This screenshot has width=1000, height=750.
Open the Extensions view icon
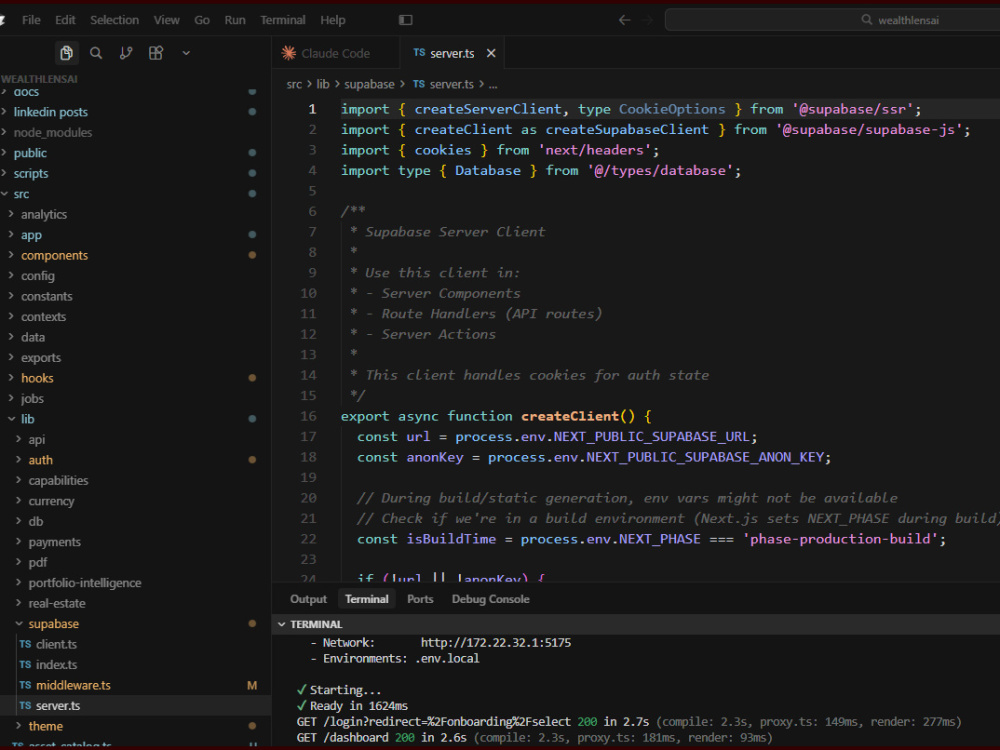pos(156,53)
